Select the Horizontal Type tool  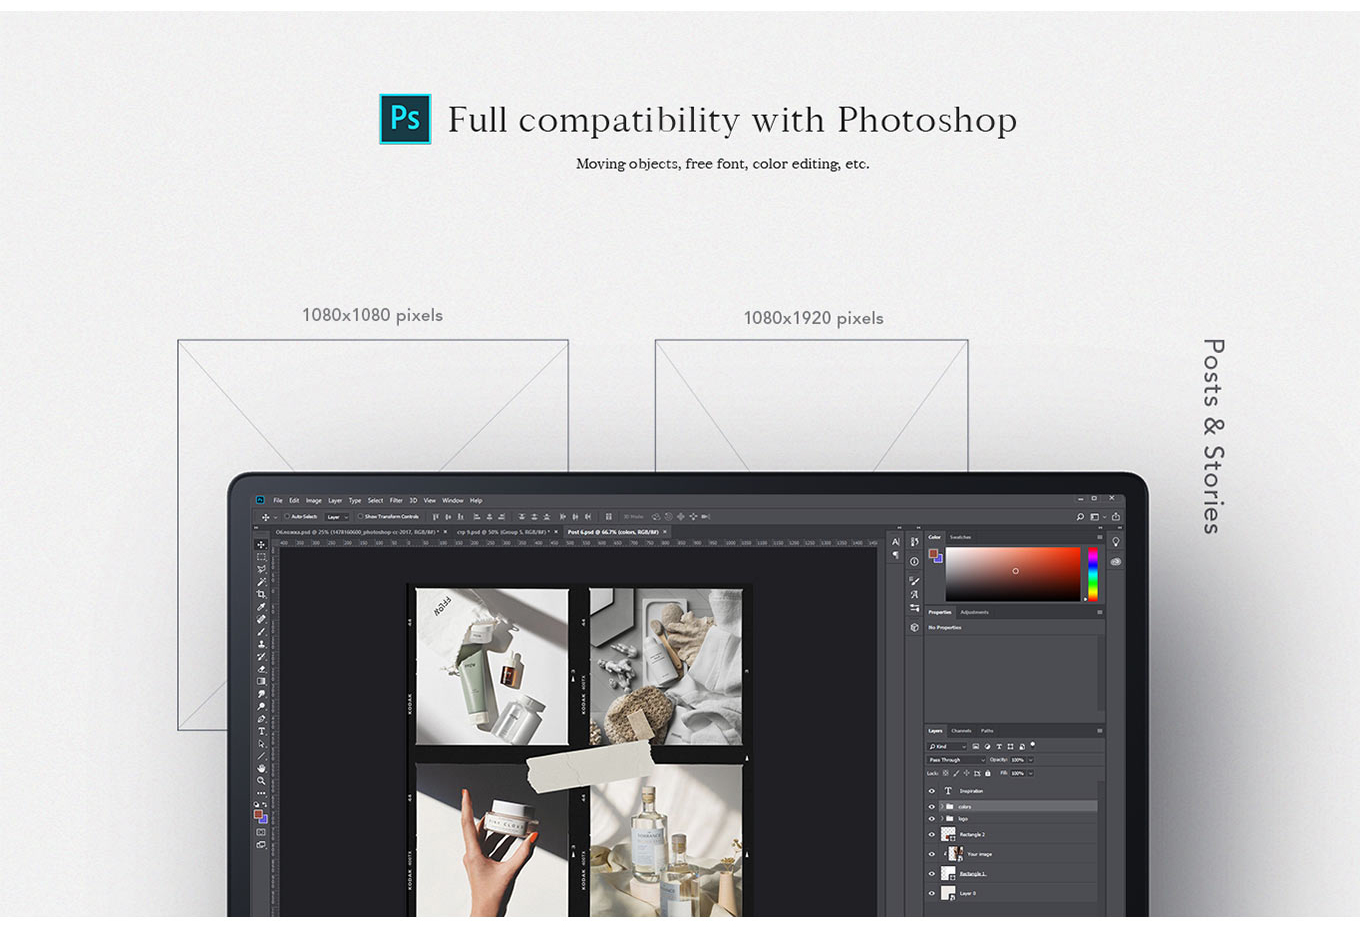(261, 731)
